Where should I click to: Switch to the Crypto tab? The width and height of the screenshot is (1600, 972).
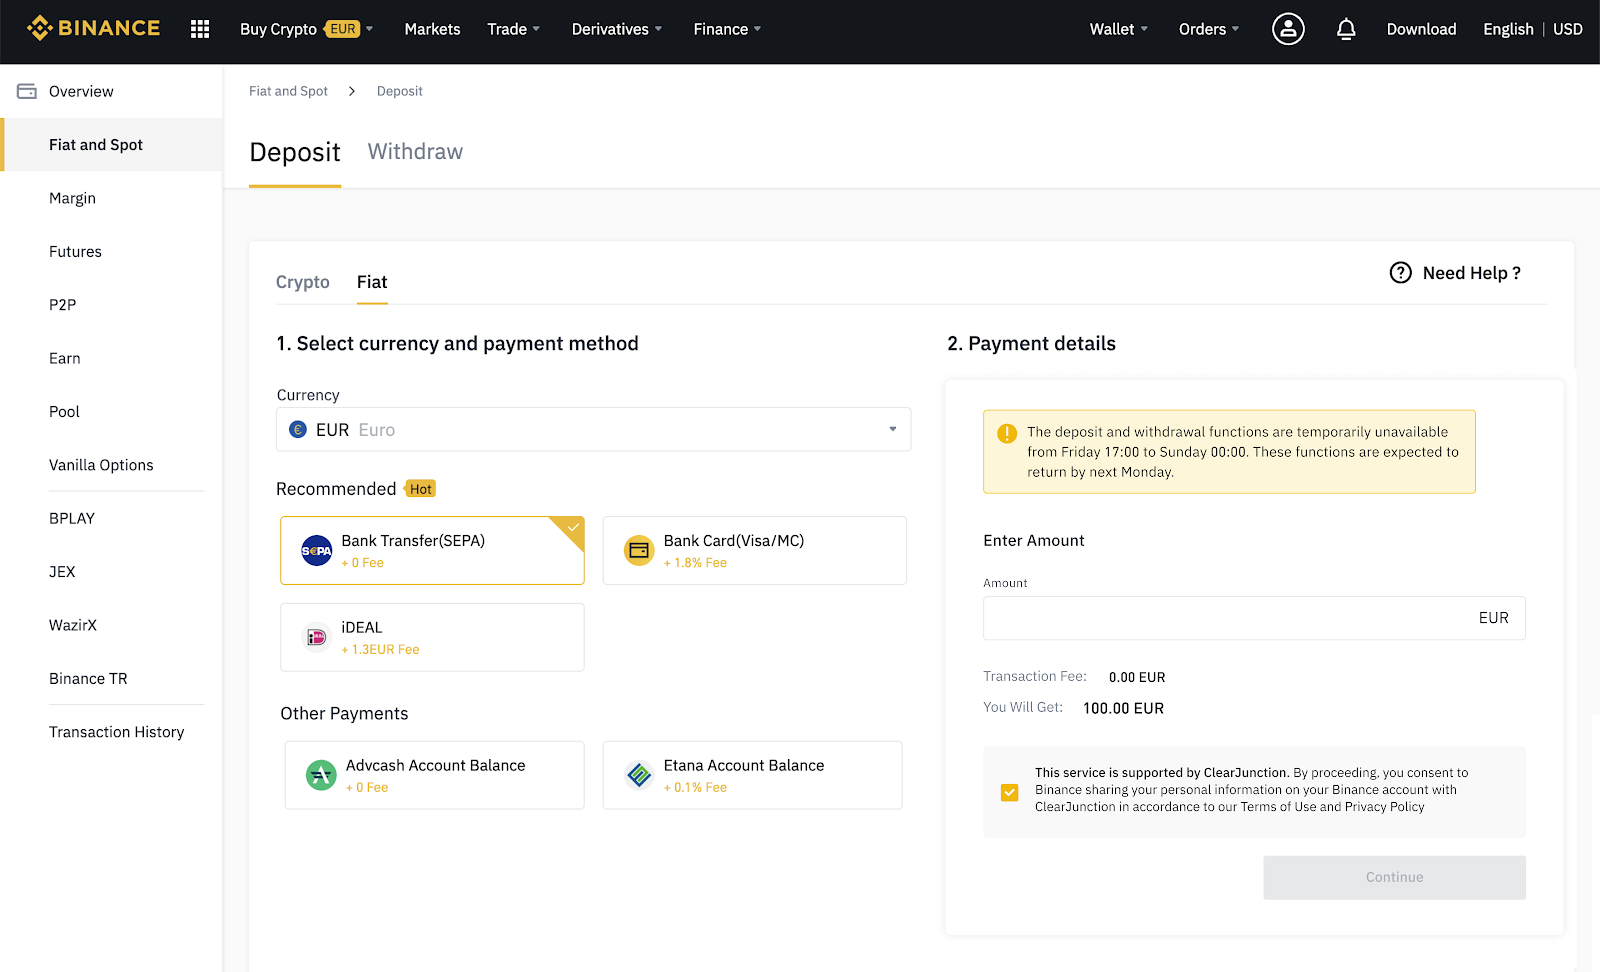point(302,282)
